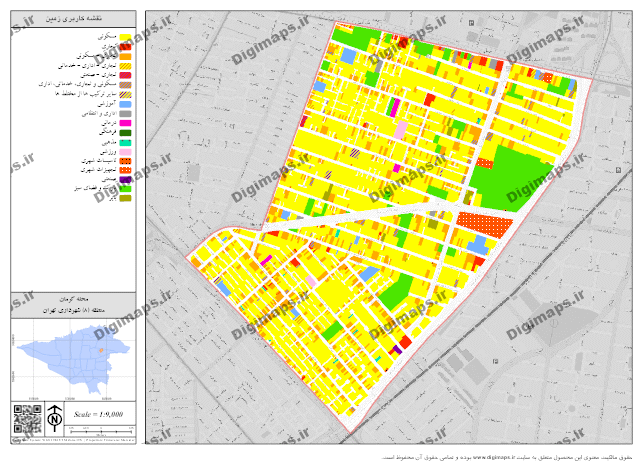Click the small orange dotted block beside the big park
Screen dimensions: 643x461
484,163
